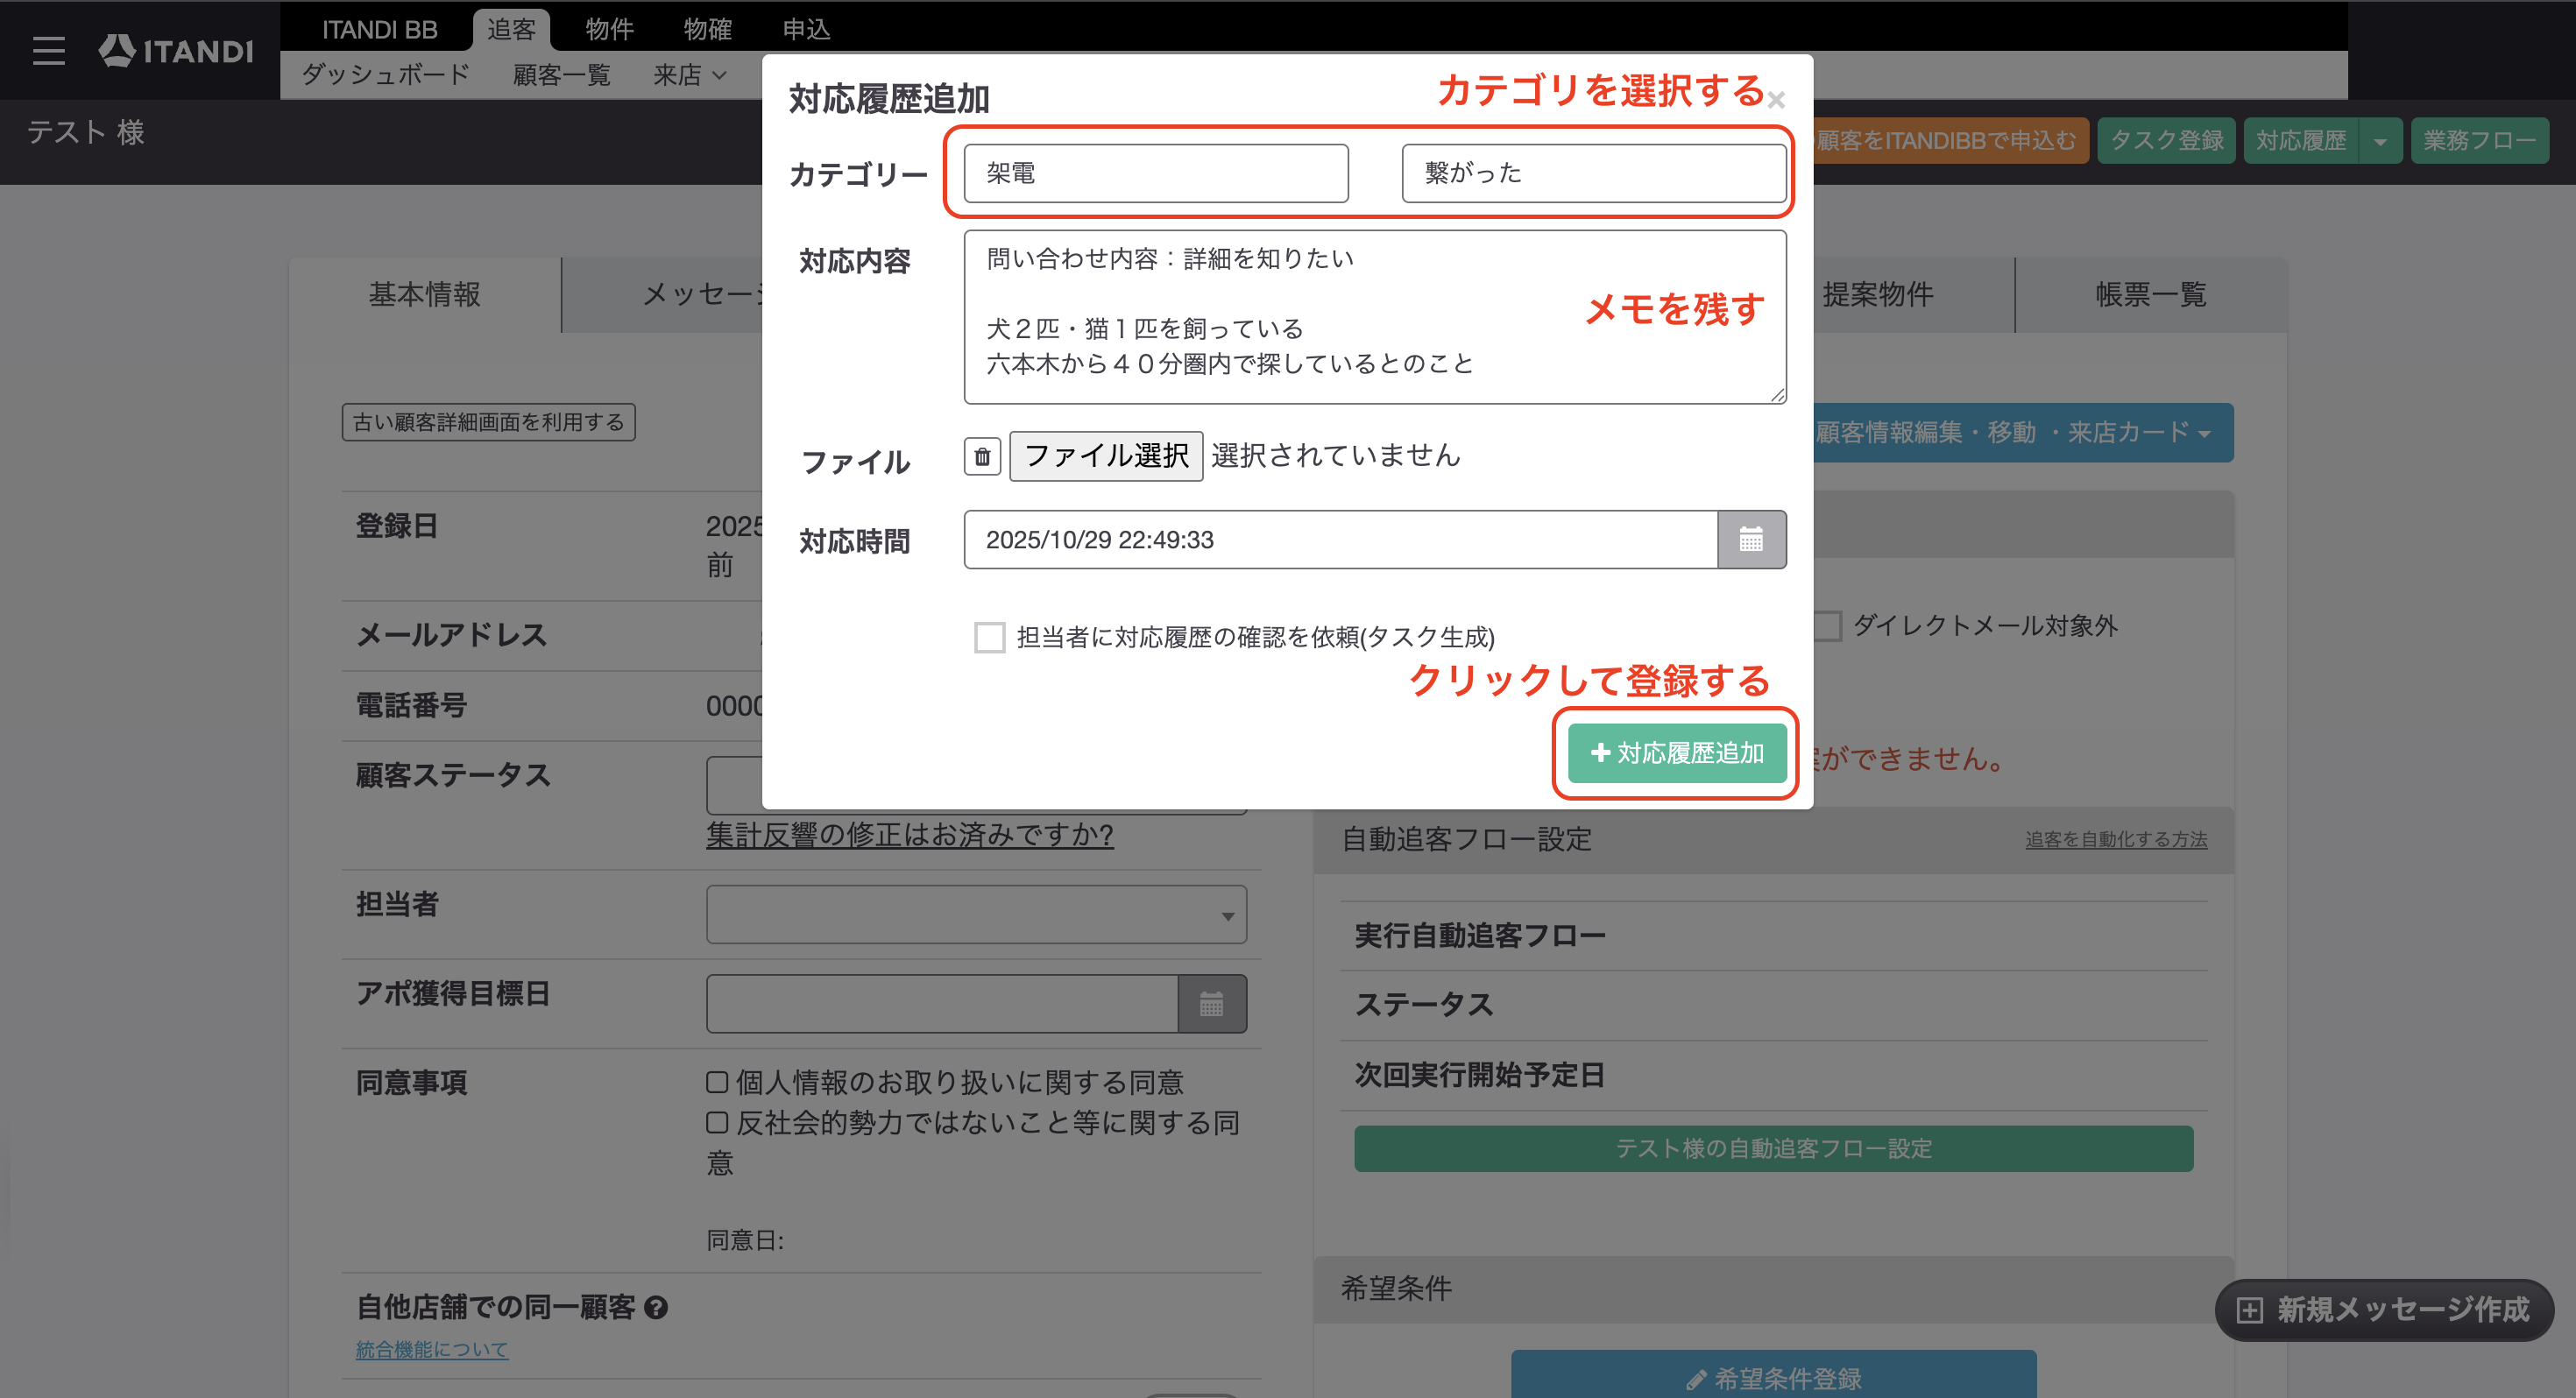Click the アポ獲得目標日 input field
The width and height of the screenshot is (2576, 1398).
(x=942, y=1004)
